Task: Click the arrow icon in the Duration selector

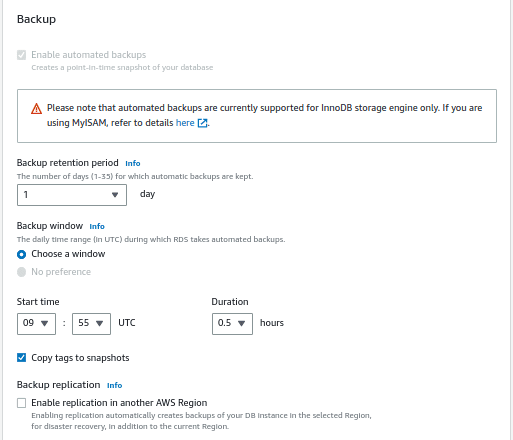Action: coord(242,323)
